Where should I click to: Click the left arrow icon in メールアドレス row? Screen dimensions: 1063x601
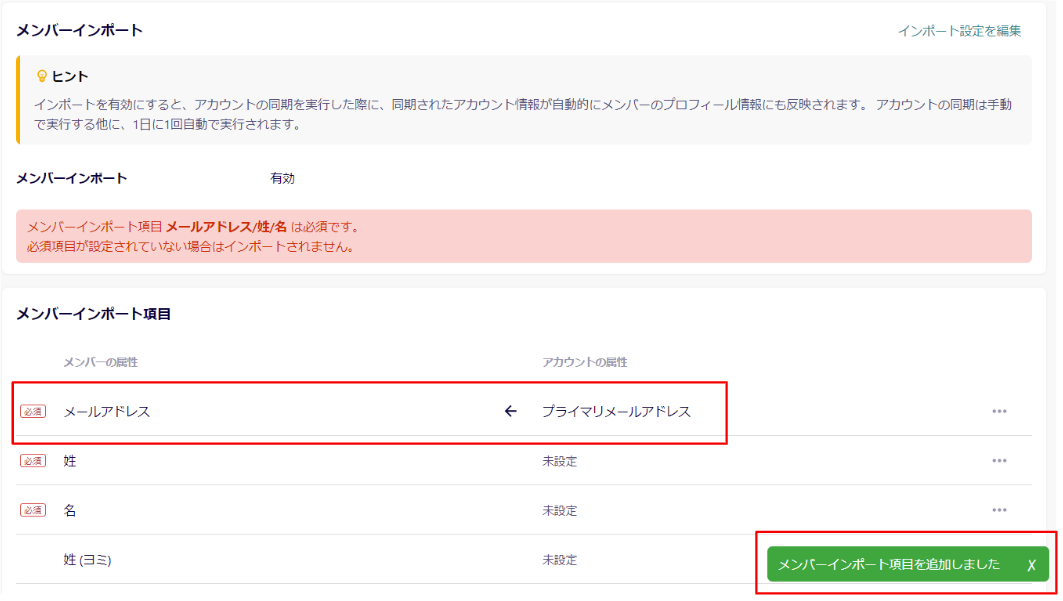tap(511, 411)
